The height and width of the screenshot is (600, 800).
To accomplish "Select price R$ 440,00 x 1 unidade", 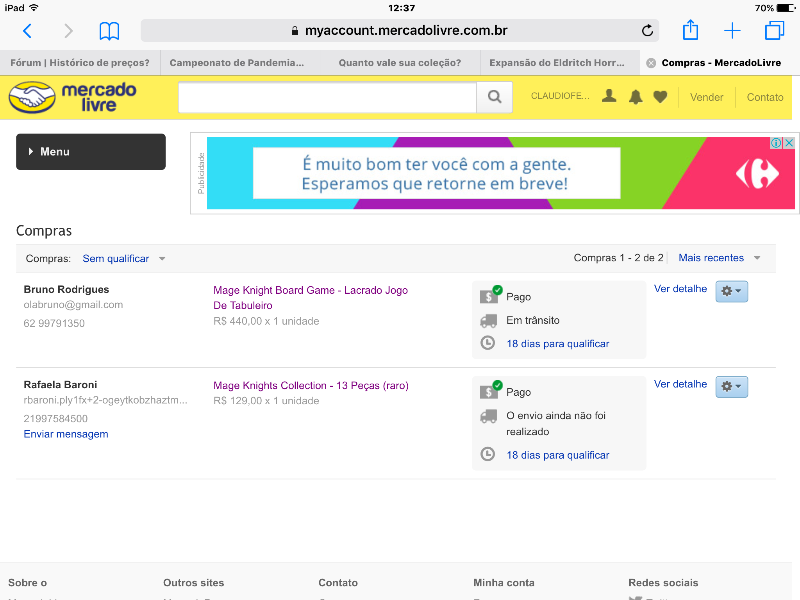I will (x=266, y=321).
